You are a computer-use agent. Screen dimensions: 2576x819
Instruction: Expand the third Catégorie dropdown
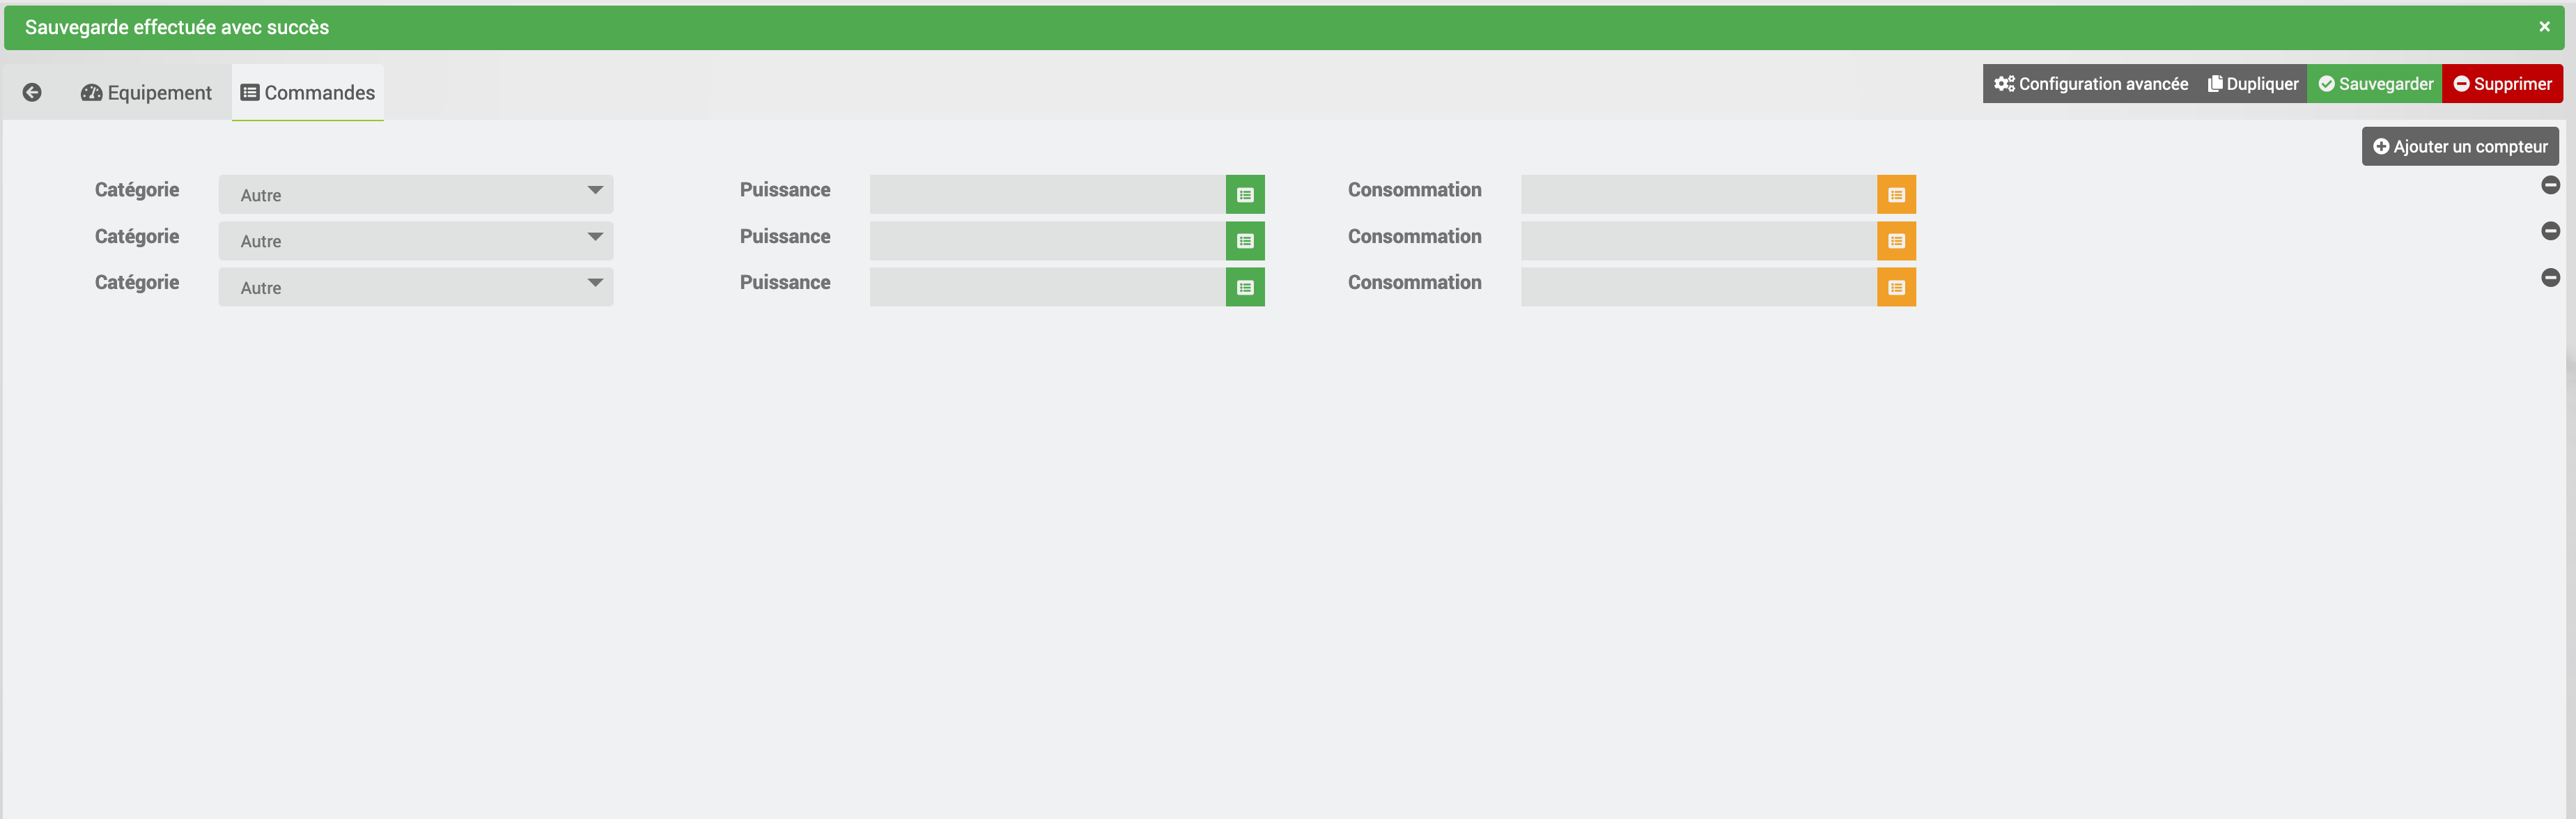click(415, 288)
